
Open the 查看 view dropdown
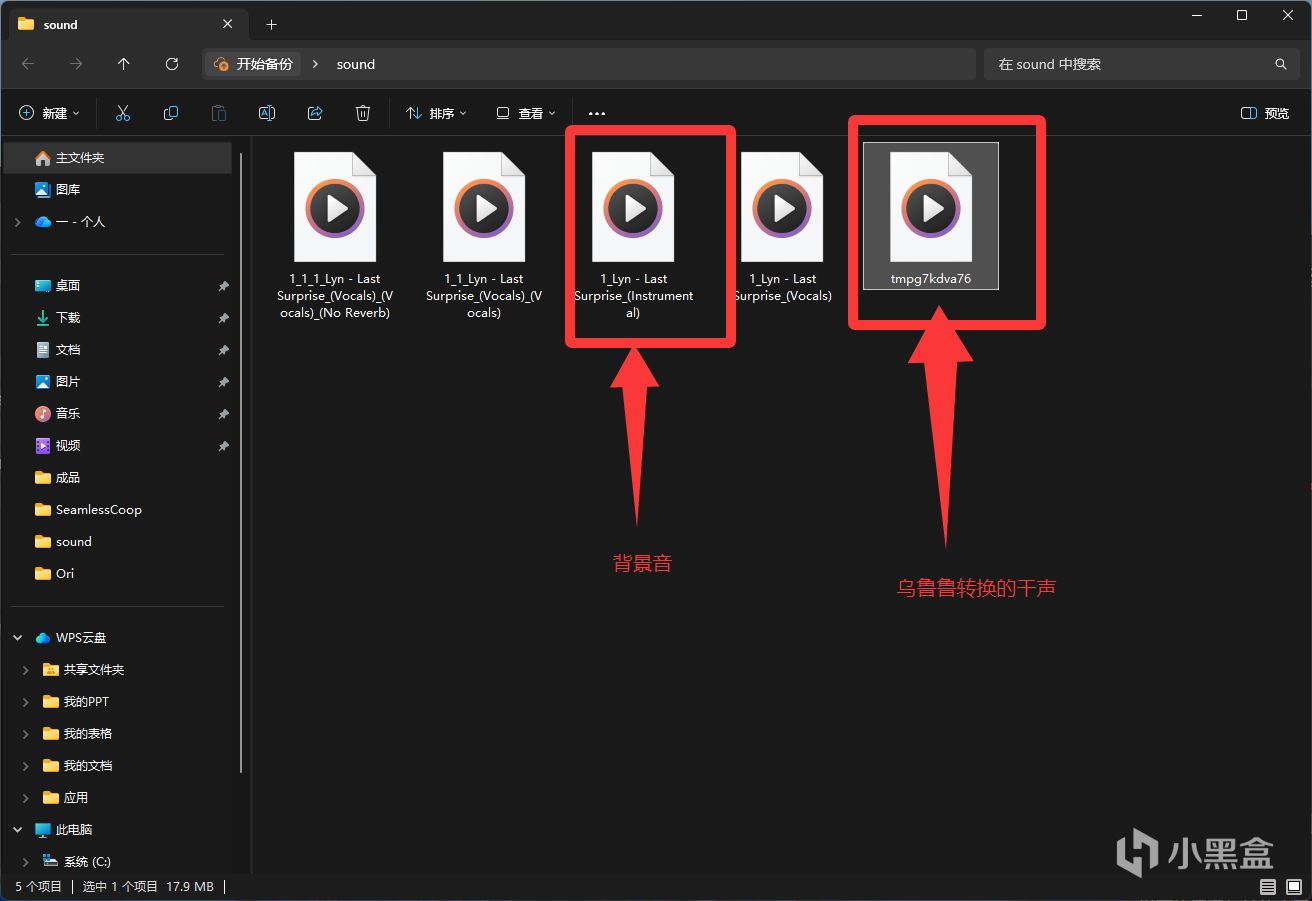pyautogui.click(x=526, y=113)
